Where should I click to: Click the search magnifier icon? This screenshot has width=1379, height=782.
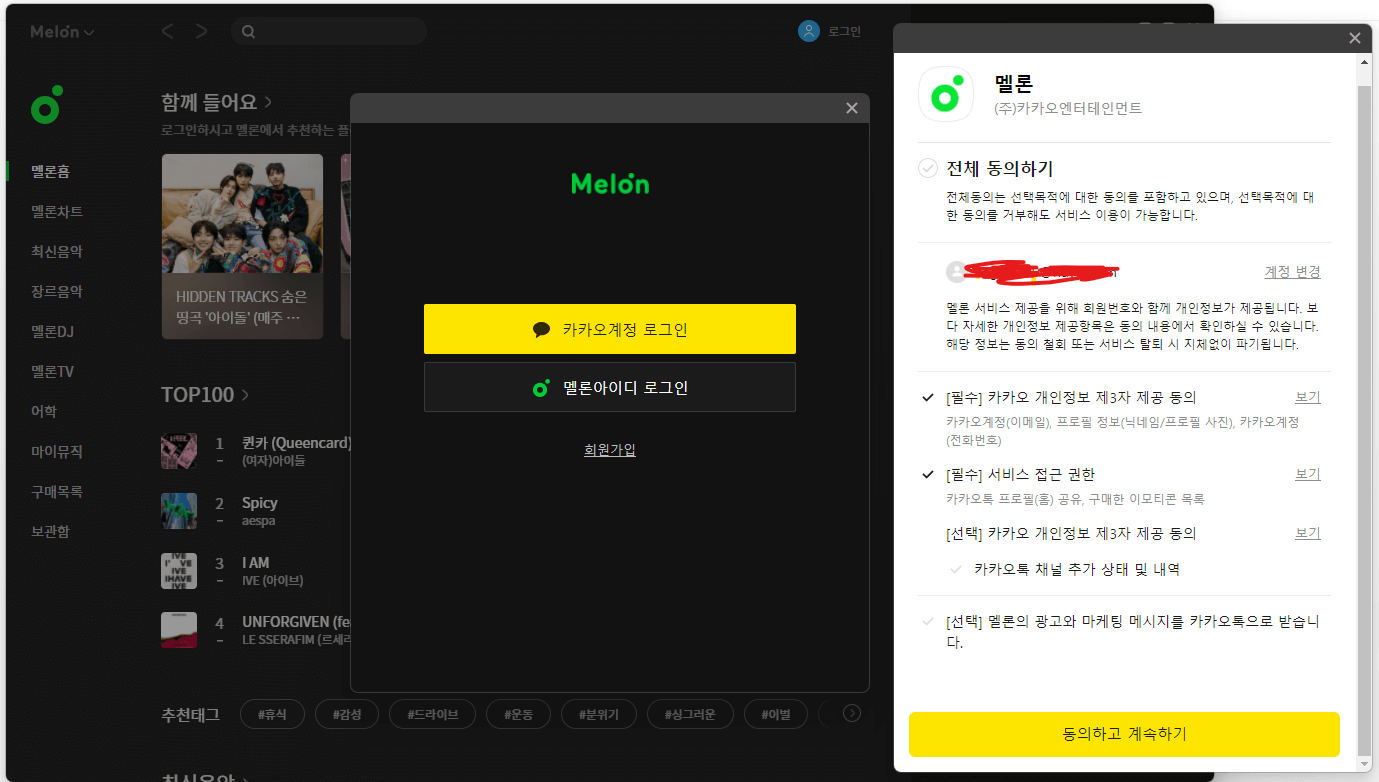(x=248, y=31)
